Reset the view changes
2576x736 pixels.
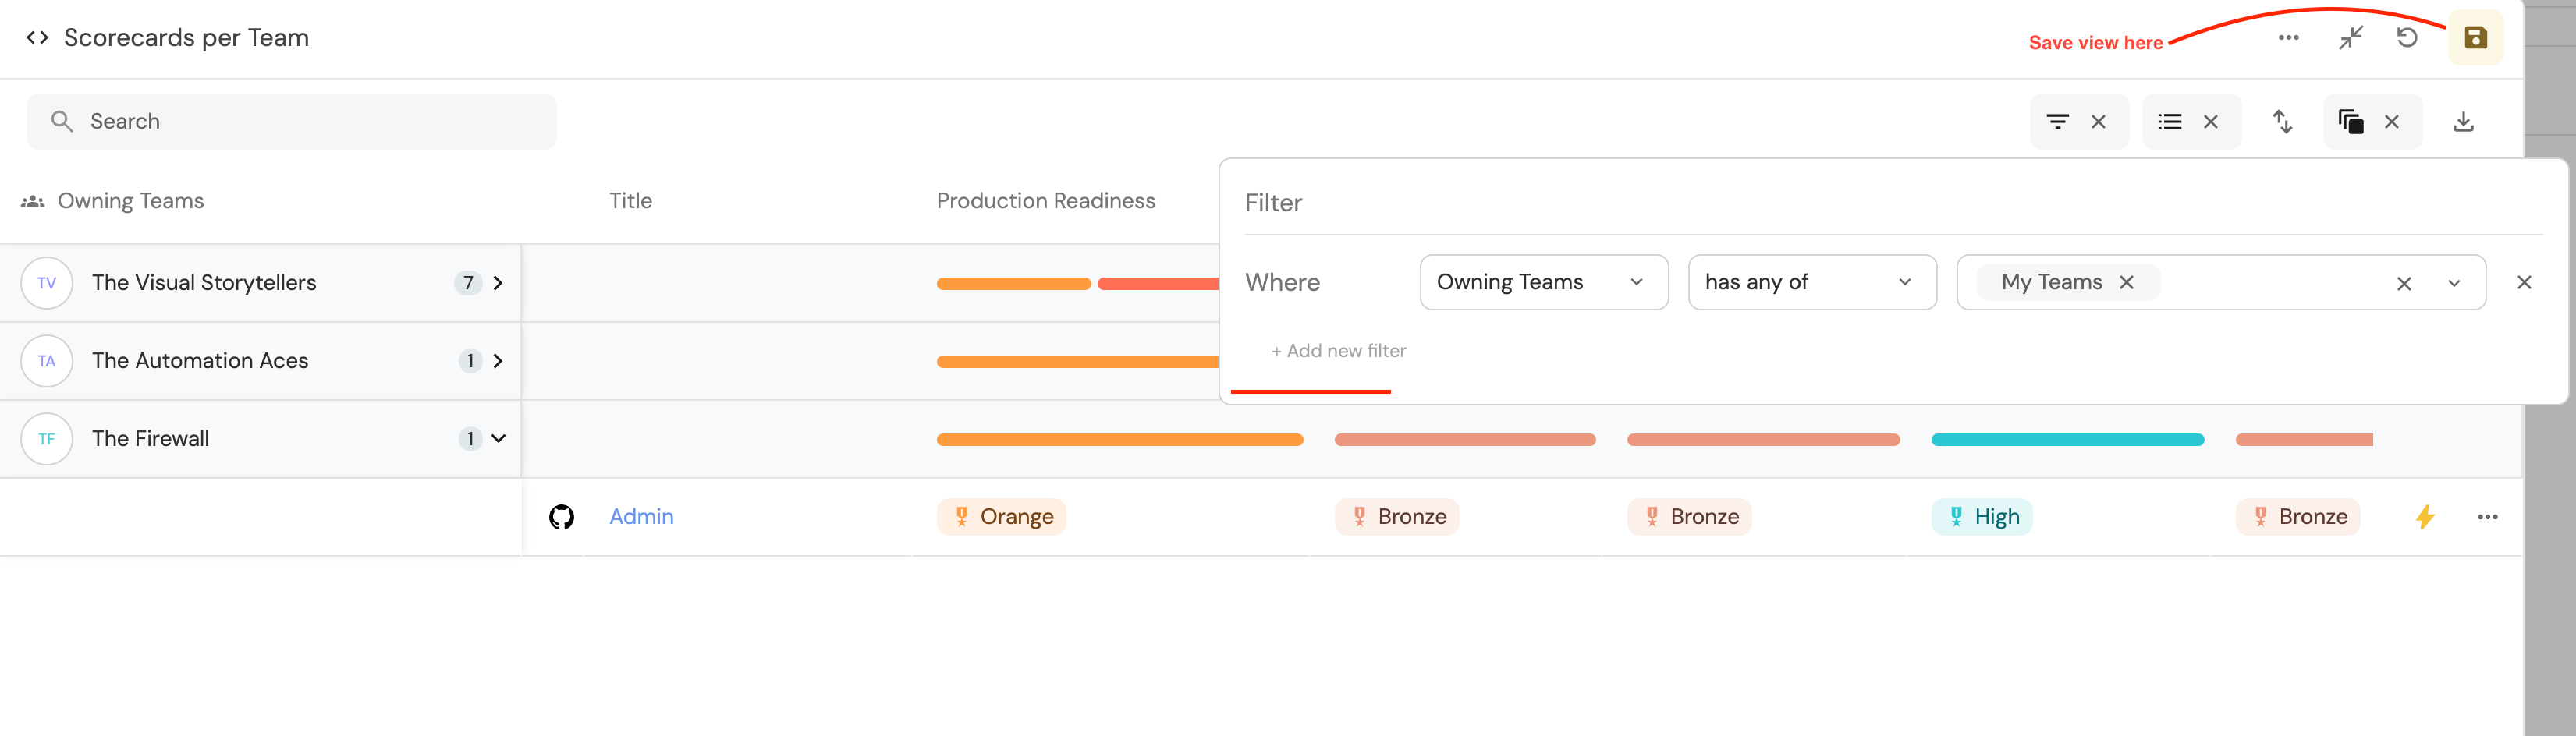click(x=2407, y=37)
